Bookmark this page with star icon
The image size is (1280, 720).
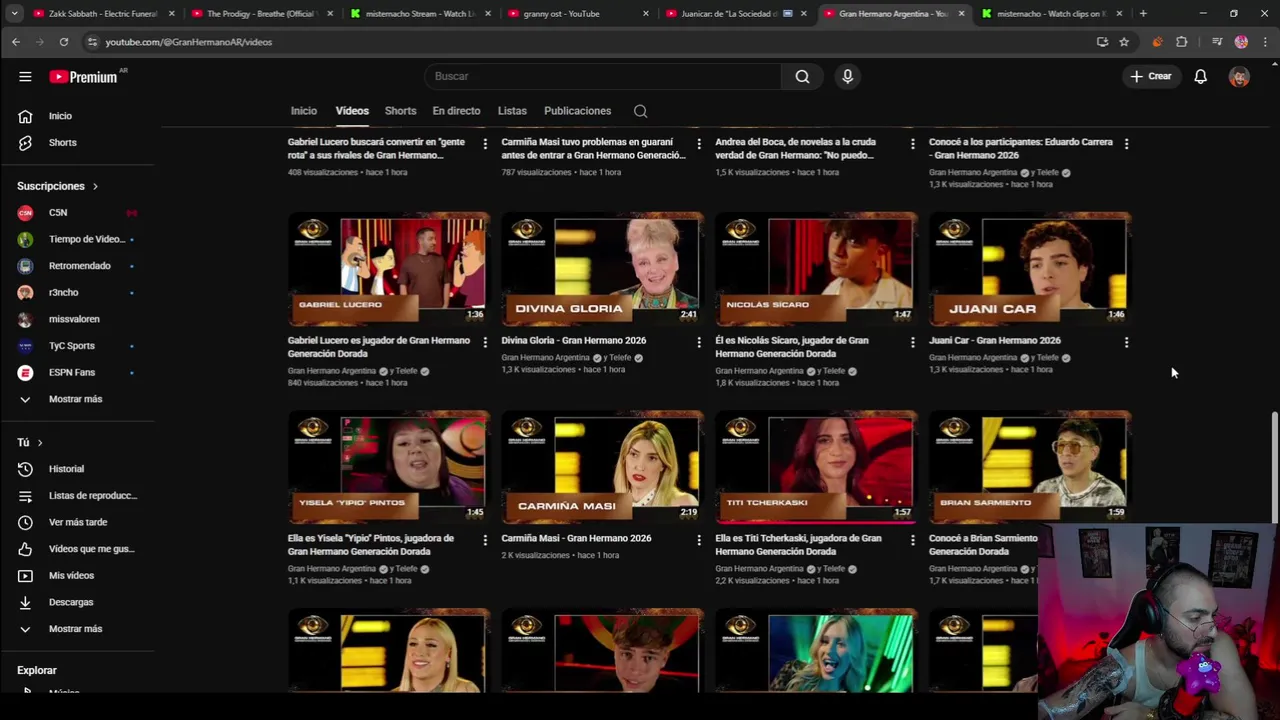click(1124, 42)
